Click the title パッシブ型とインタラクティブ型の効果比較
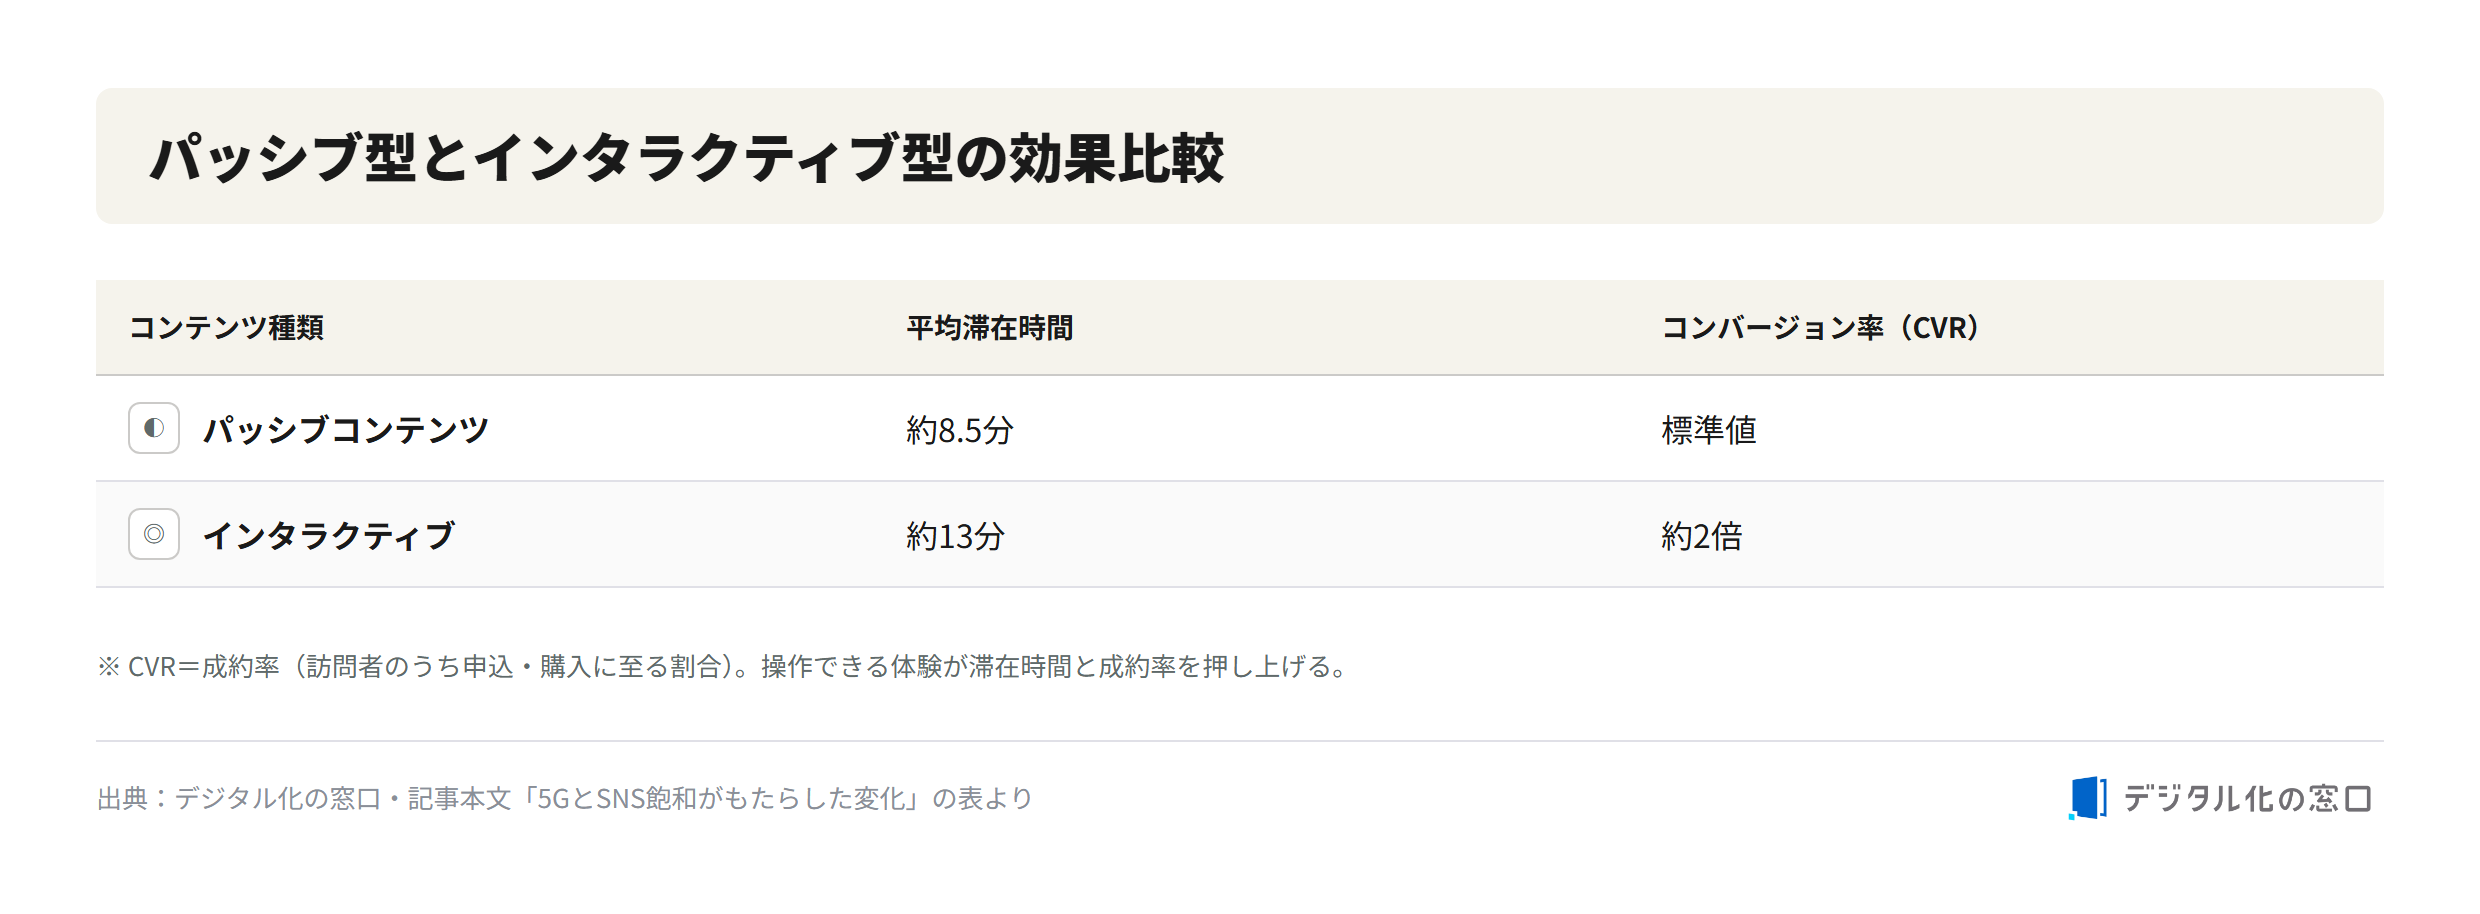Screen dimensions: 2480x914 point(687,158)
